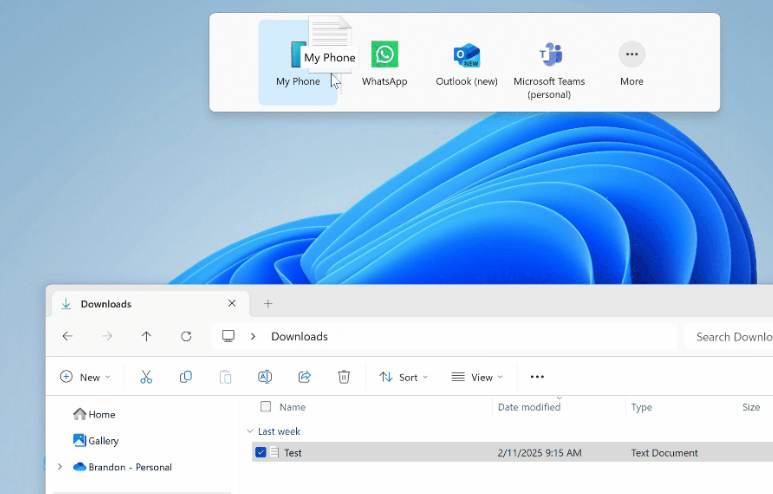Select the Test file name

coord(292,453)
